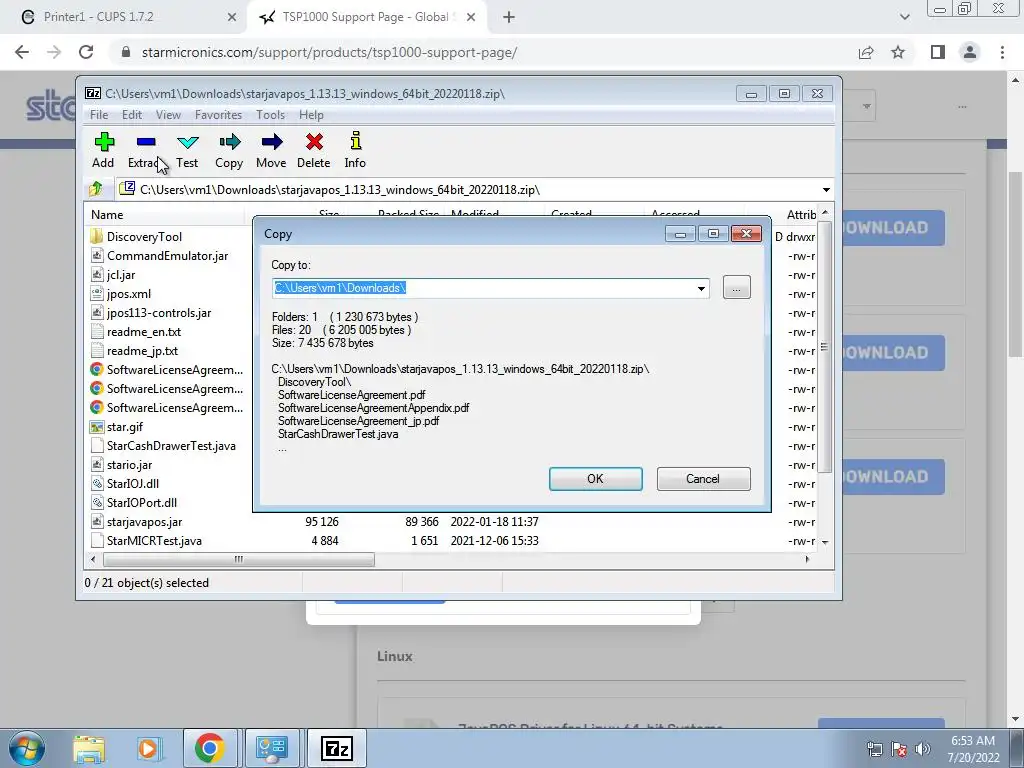This screenshot has height=768, width=1024.
Task: Close the Copy dialog with the red X
Action: (746, 234)
